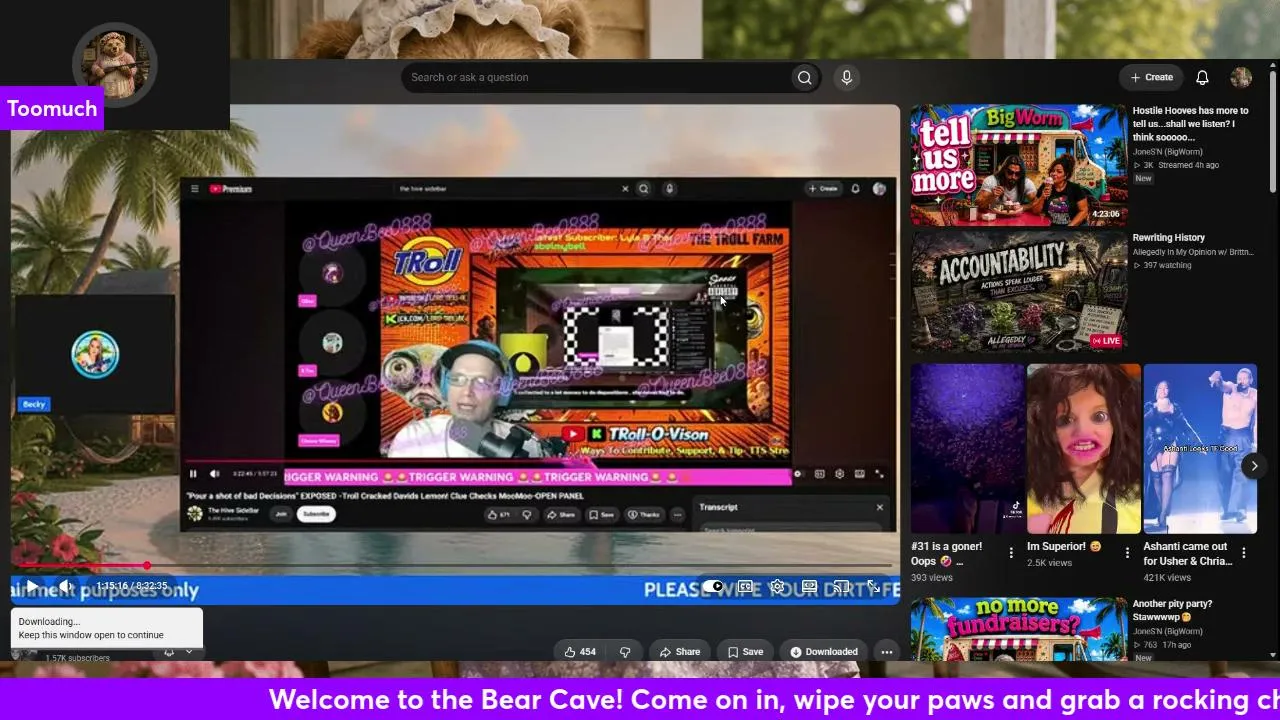
Task: Click the 'Another pity party?' video title
Action: click(1172, 610)
